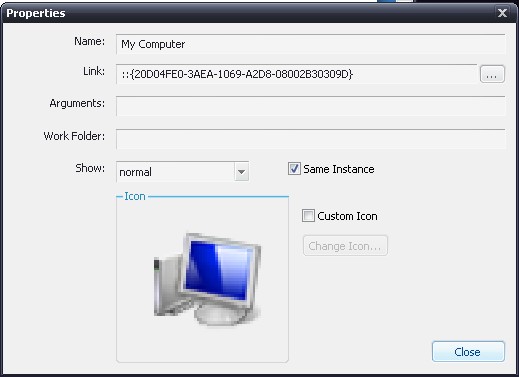The width and height of the screenshot is (519, 377).
Task: Click the "Custom Icon" label text
Action: [x=347, y=216]
